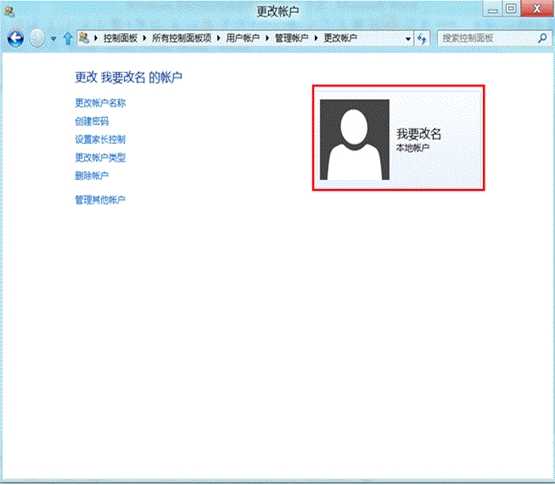555x485 pixels.
Task: Navigate to 所有控制面板项 breadcrumb
Action: 182,38
